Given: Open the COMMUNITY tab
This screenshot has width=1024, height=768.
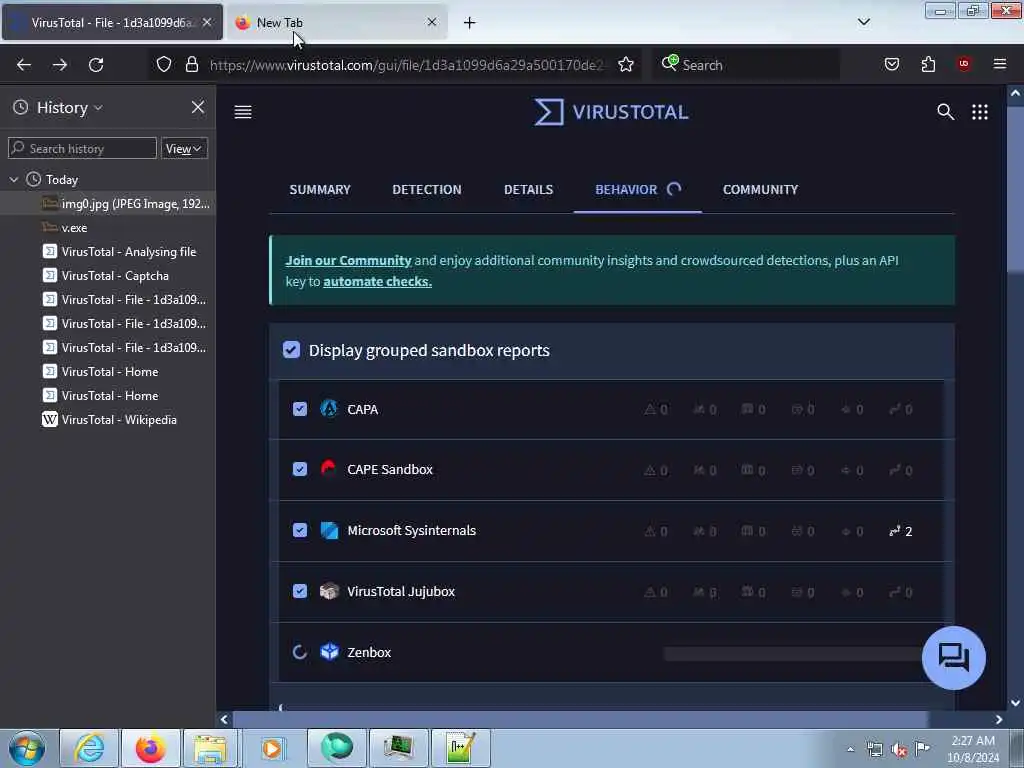Looking at the screenshot, I should pyautogui.click(x=760, y=189).
